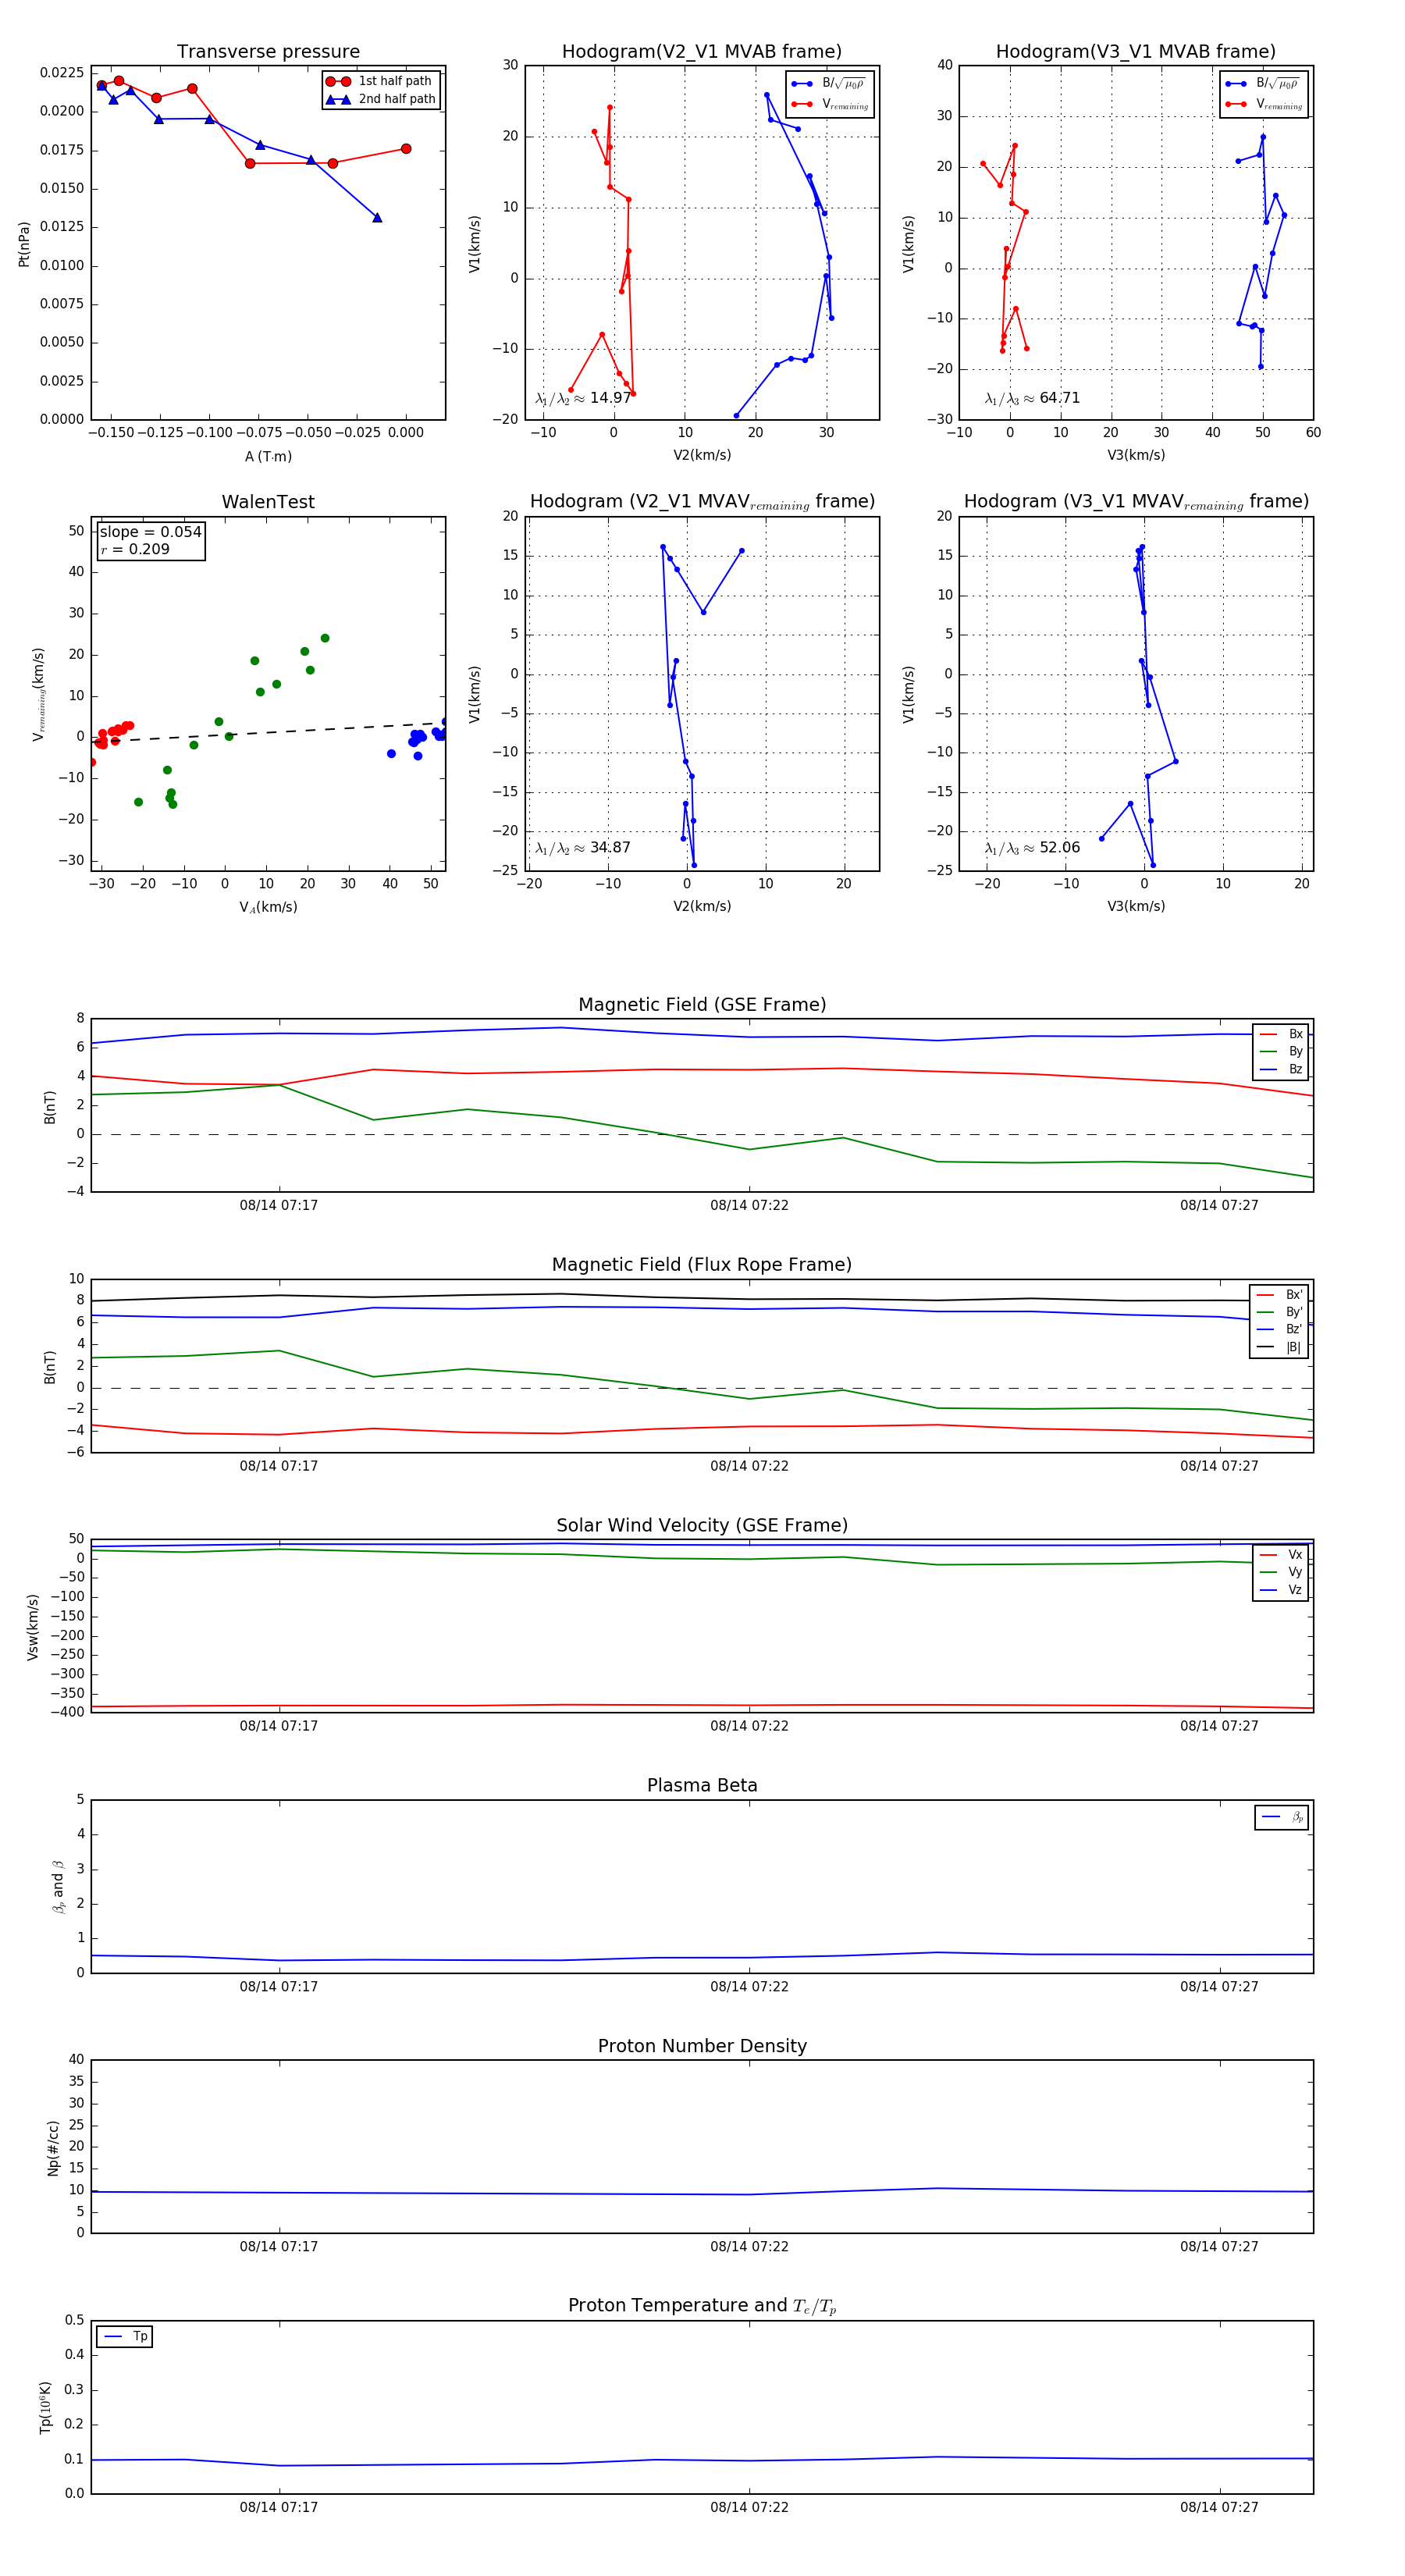
Task: Click 'Hodogram (V2_V1 MVAV remaining frame)' title
Action: click(x=702, y=502)
